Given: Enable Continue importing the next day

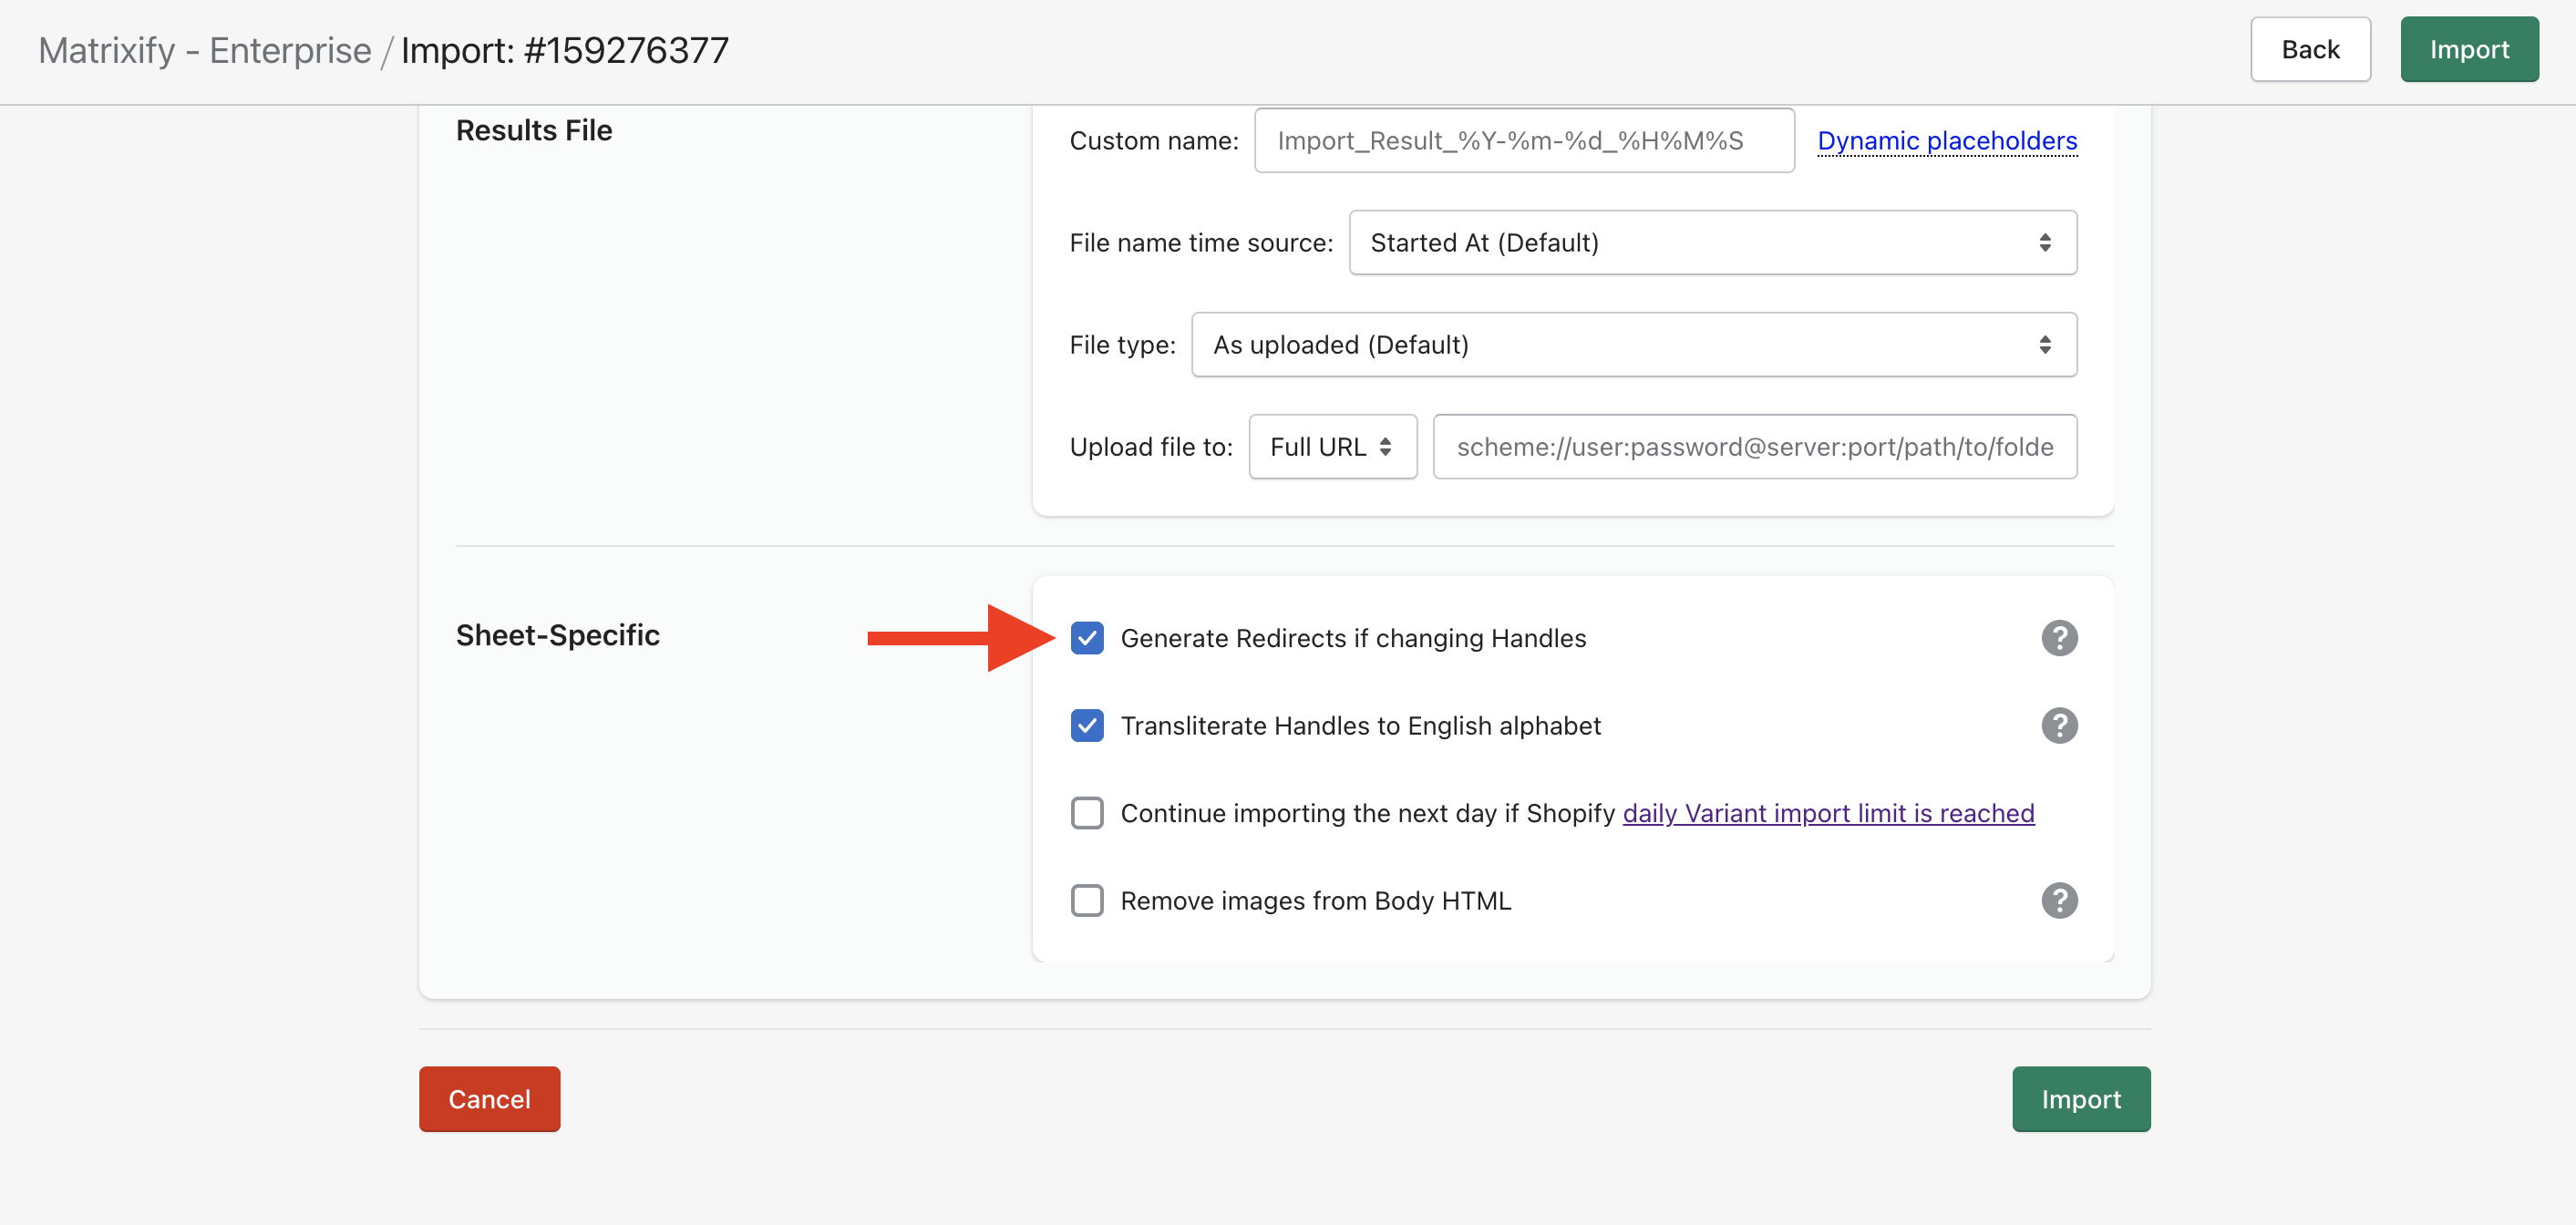Looking at the screenshot, I should pos(1087,813).
